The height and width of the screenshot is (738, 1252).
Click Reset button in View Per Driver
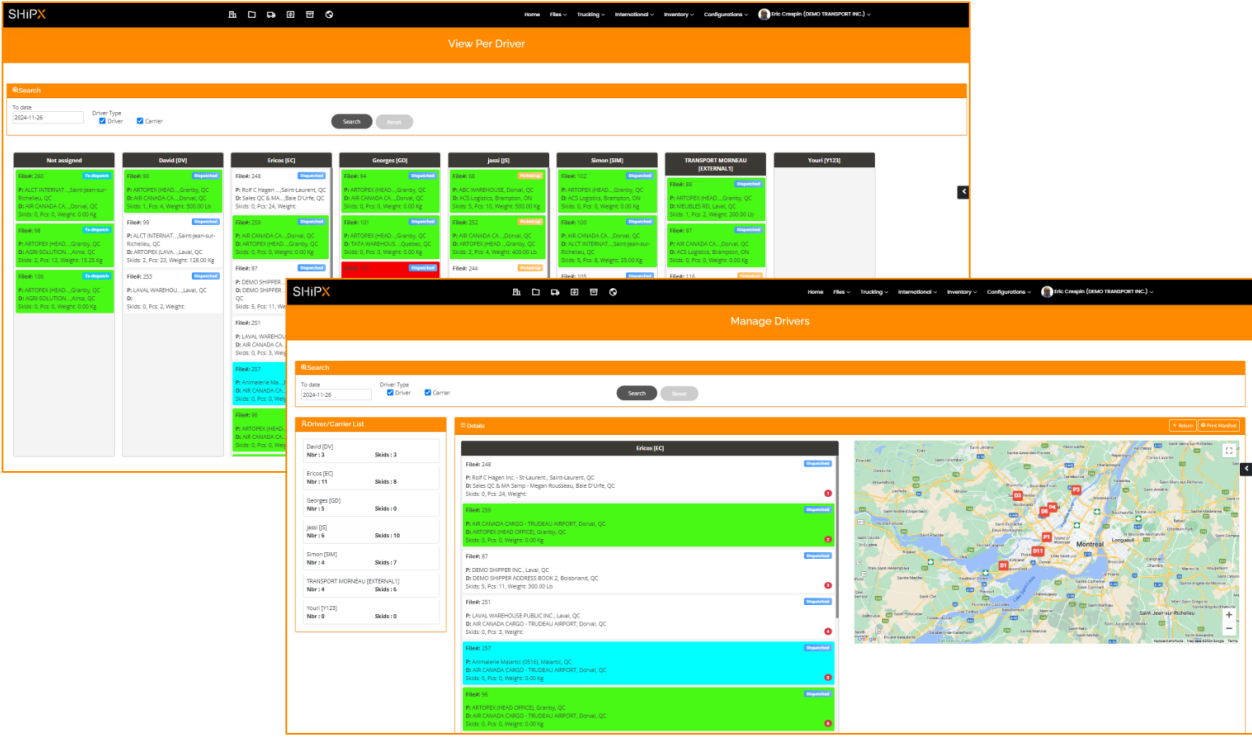click(x=394, y=122)
